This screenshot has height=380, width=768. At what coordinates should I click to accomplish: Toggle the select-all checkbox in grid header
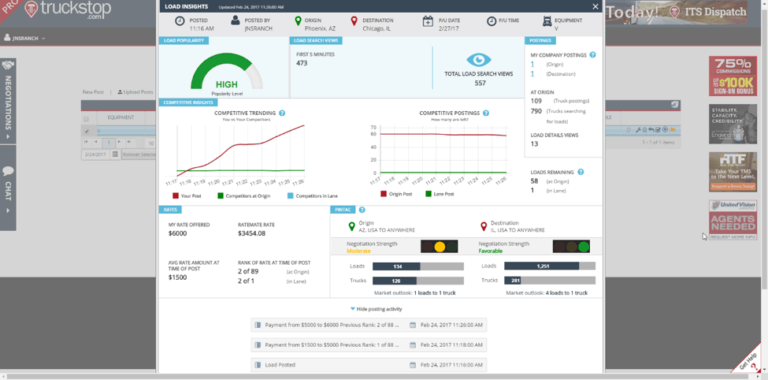(x=86, y=119)
